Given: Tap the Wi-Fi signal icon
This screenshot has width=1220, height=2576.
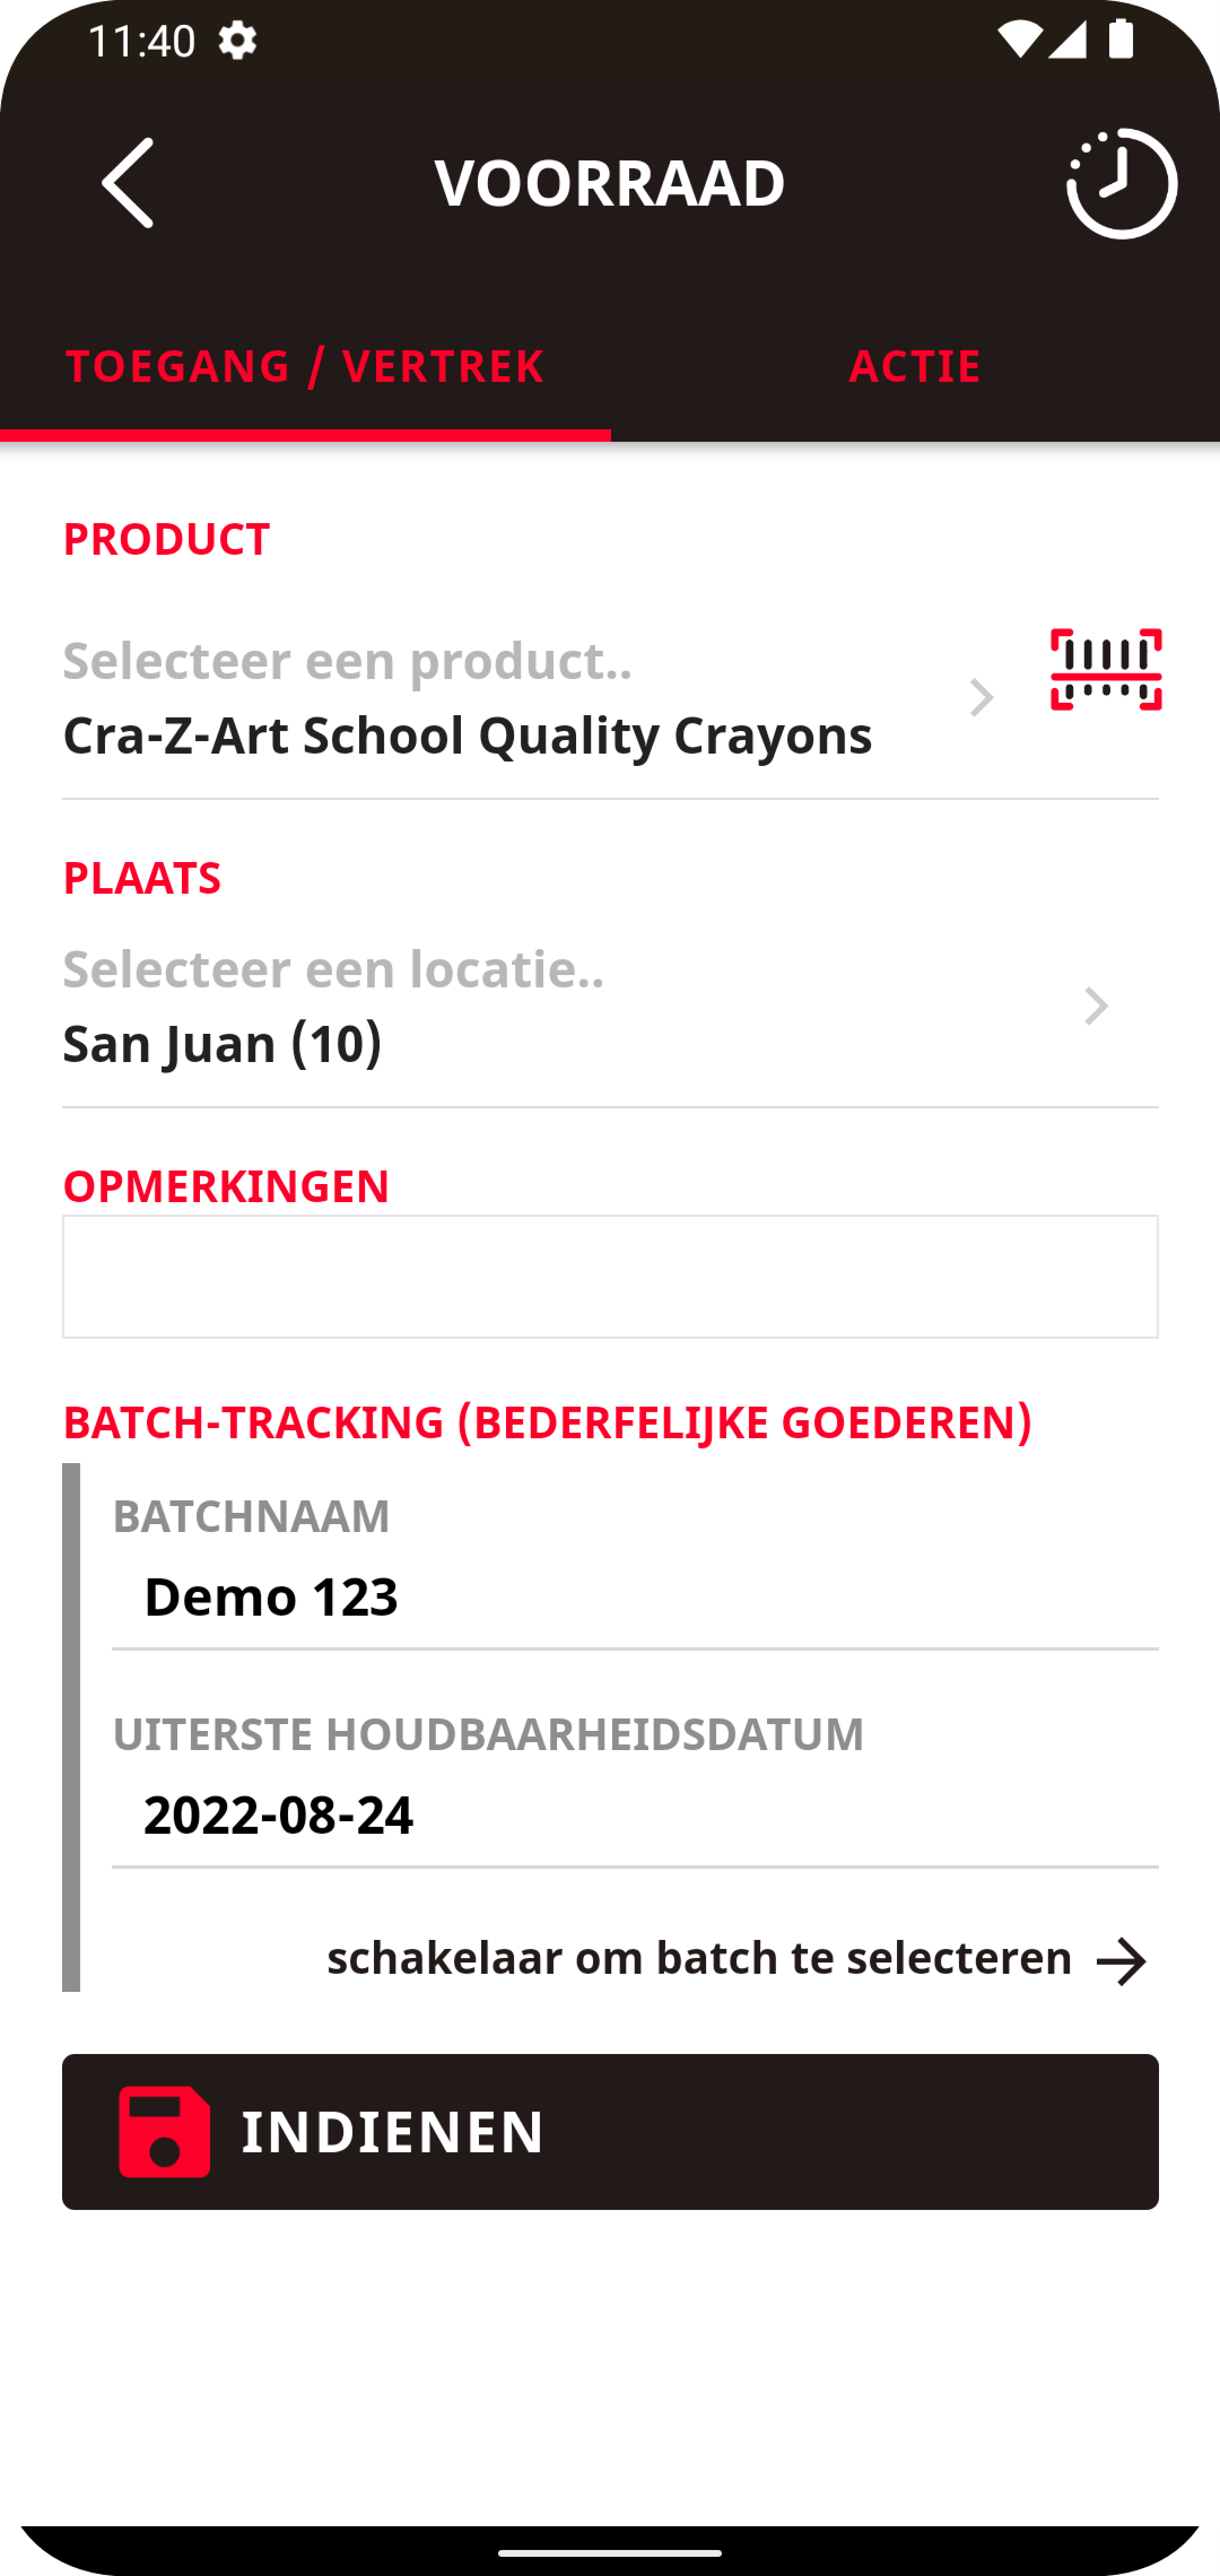Looking at the screenshot, I should [x=1018, y=41].
